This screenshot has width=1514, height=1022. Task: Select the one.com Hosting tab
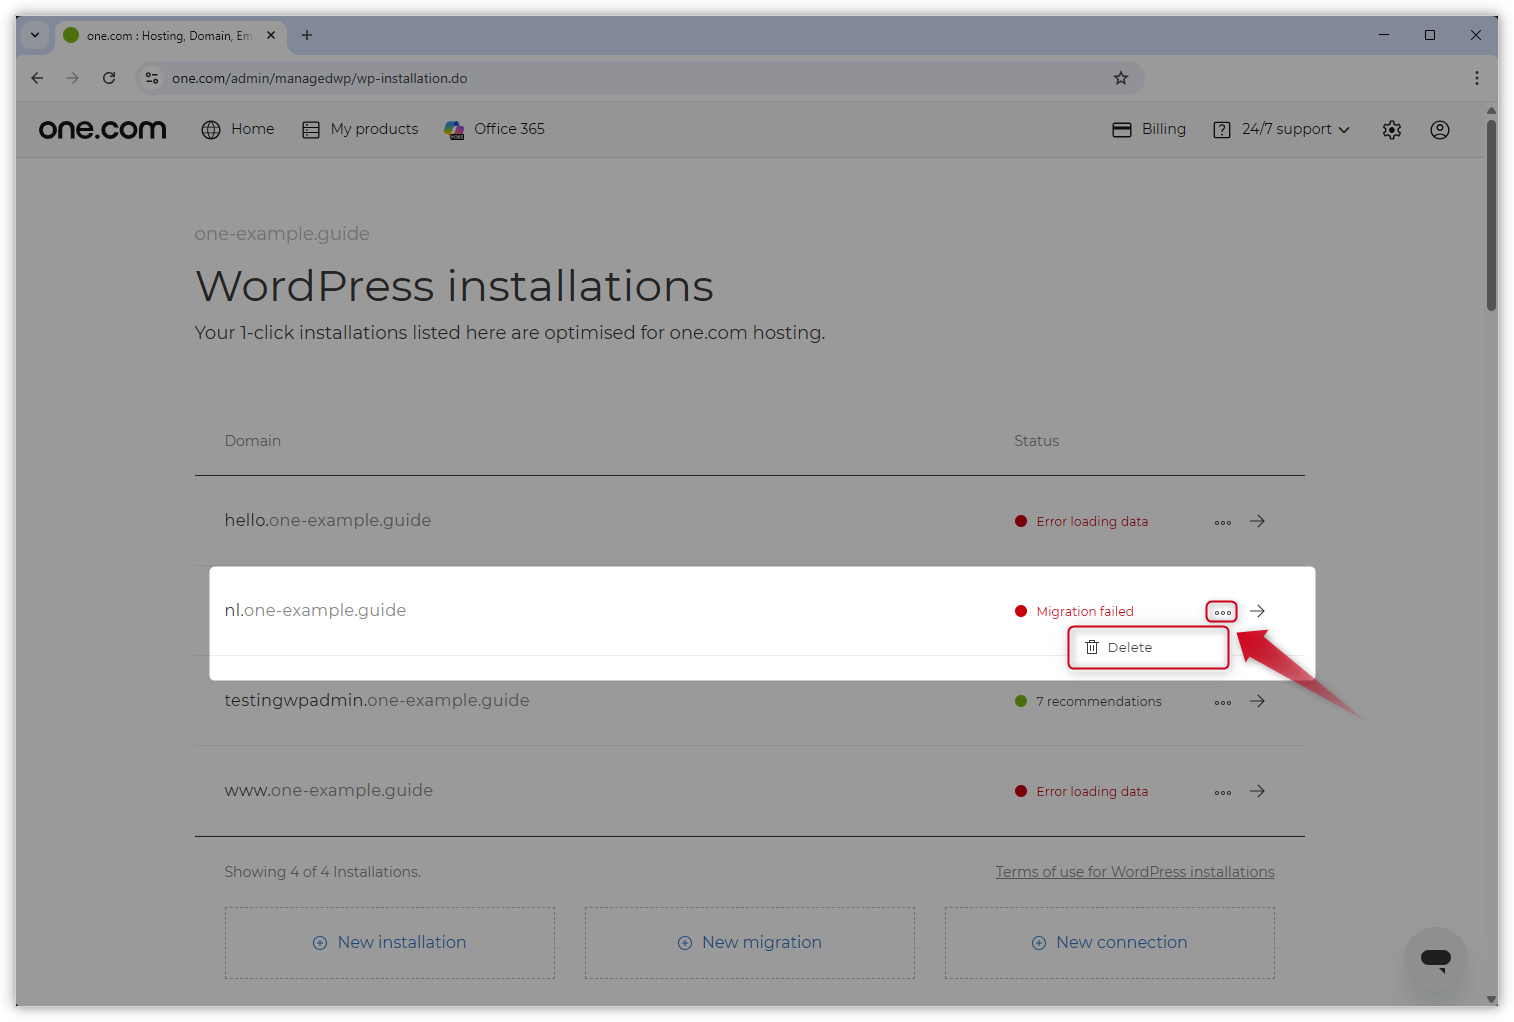click(169, 35)
